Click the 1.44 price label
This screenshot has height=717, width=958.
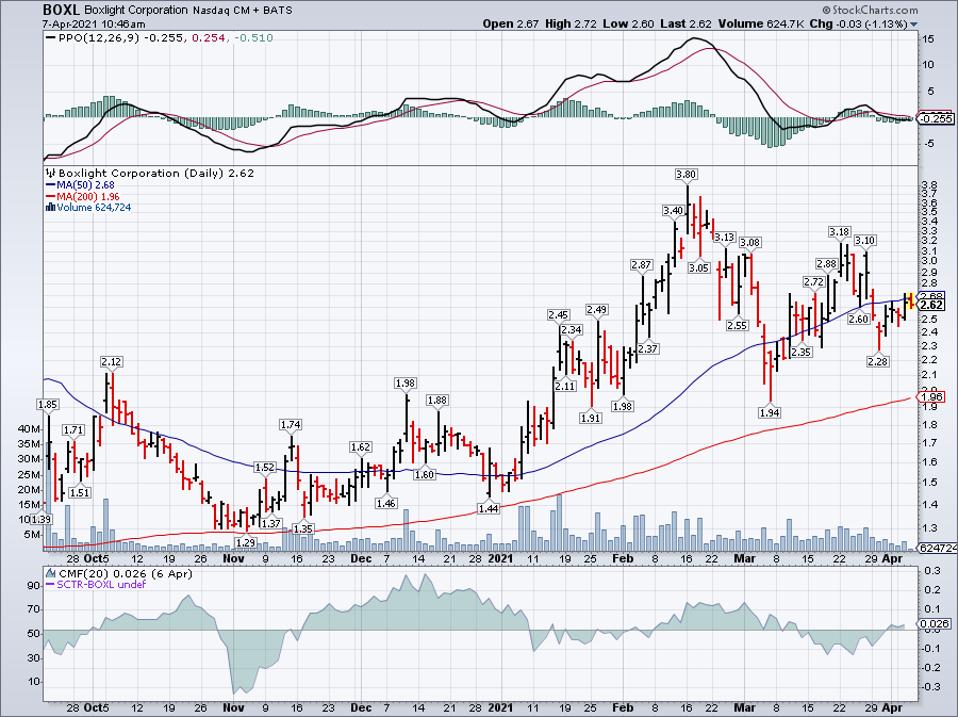point(488,508)
